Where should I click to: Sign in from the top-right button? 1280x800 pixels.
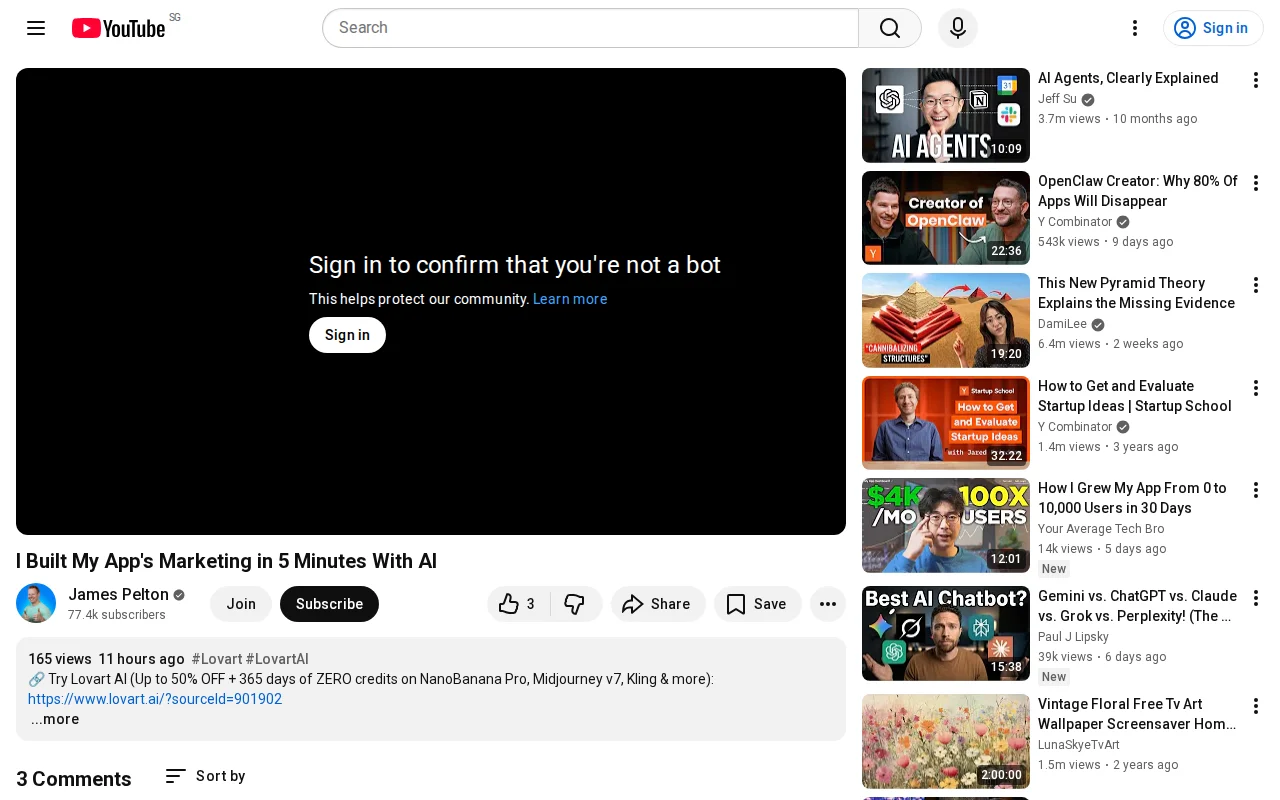click(1213, 28)
